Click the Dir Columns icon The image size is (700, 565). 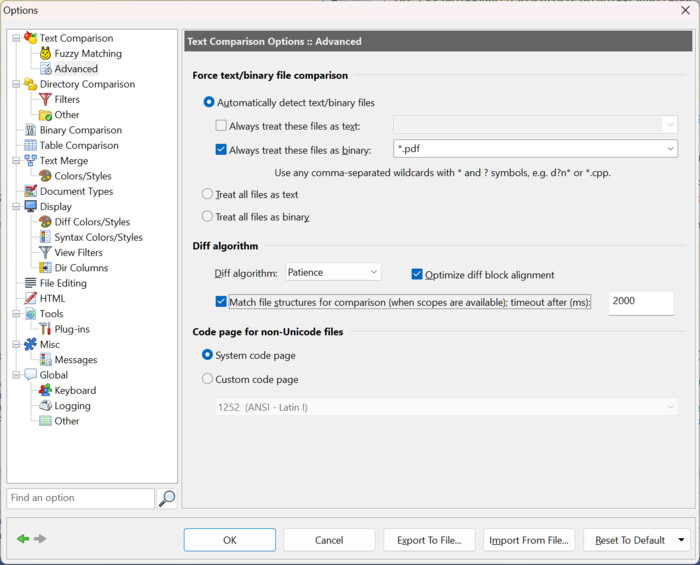click(45, 268)
